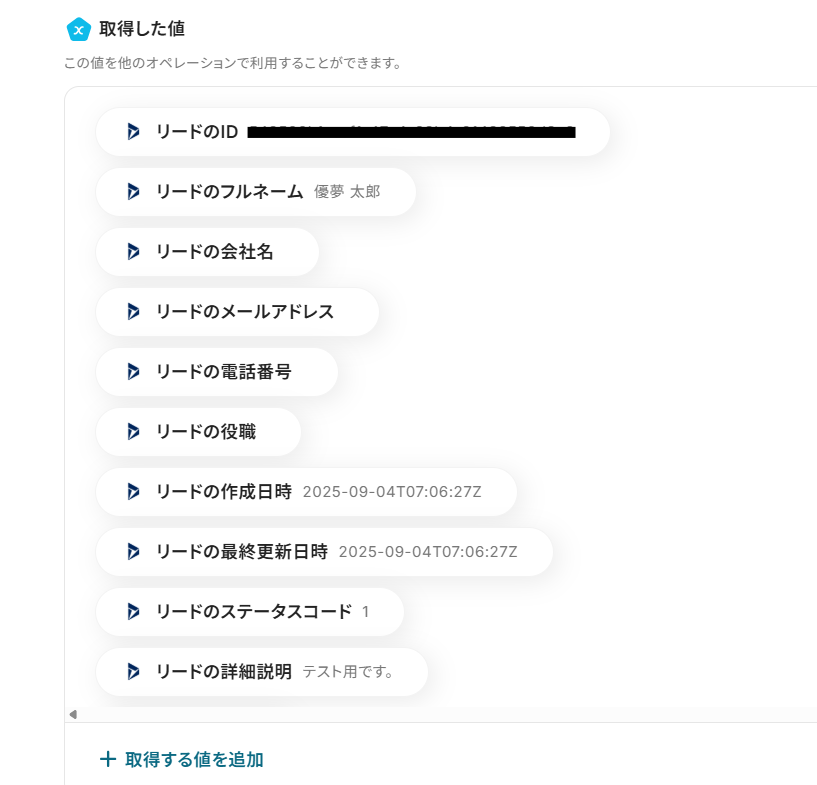This screenshot has width=817, height=785.
Task: Click the blue pentagon icon by 取得した値
Action: (x=79, y=29)
